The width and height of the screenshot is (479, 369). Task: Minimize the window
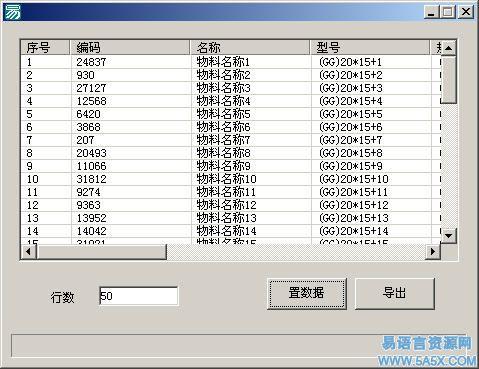pyautogui.click(x=432, y=12)
